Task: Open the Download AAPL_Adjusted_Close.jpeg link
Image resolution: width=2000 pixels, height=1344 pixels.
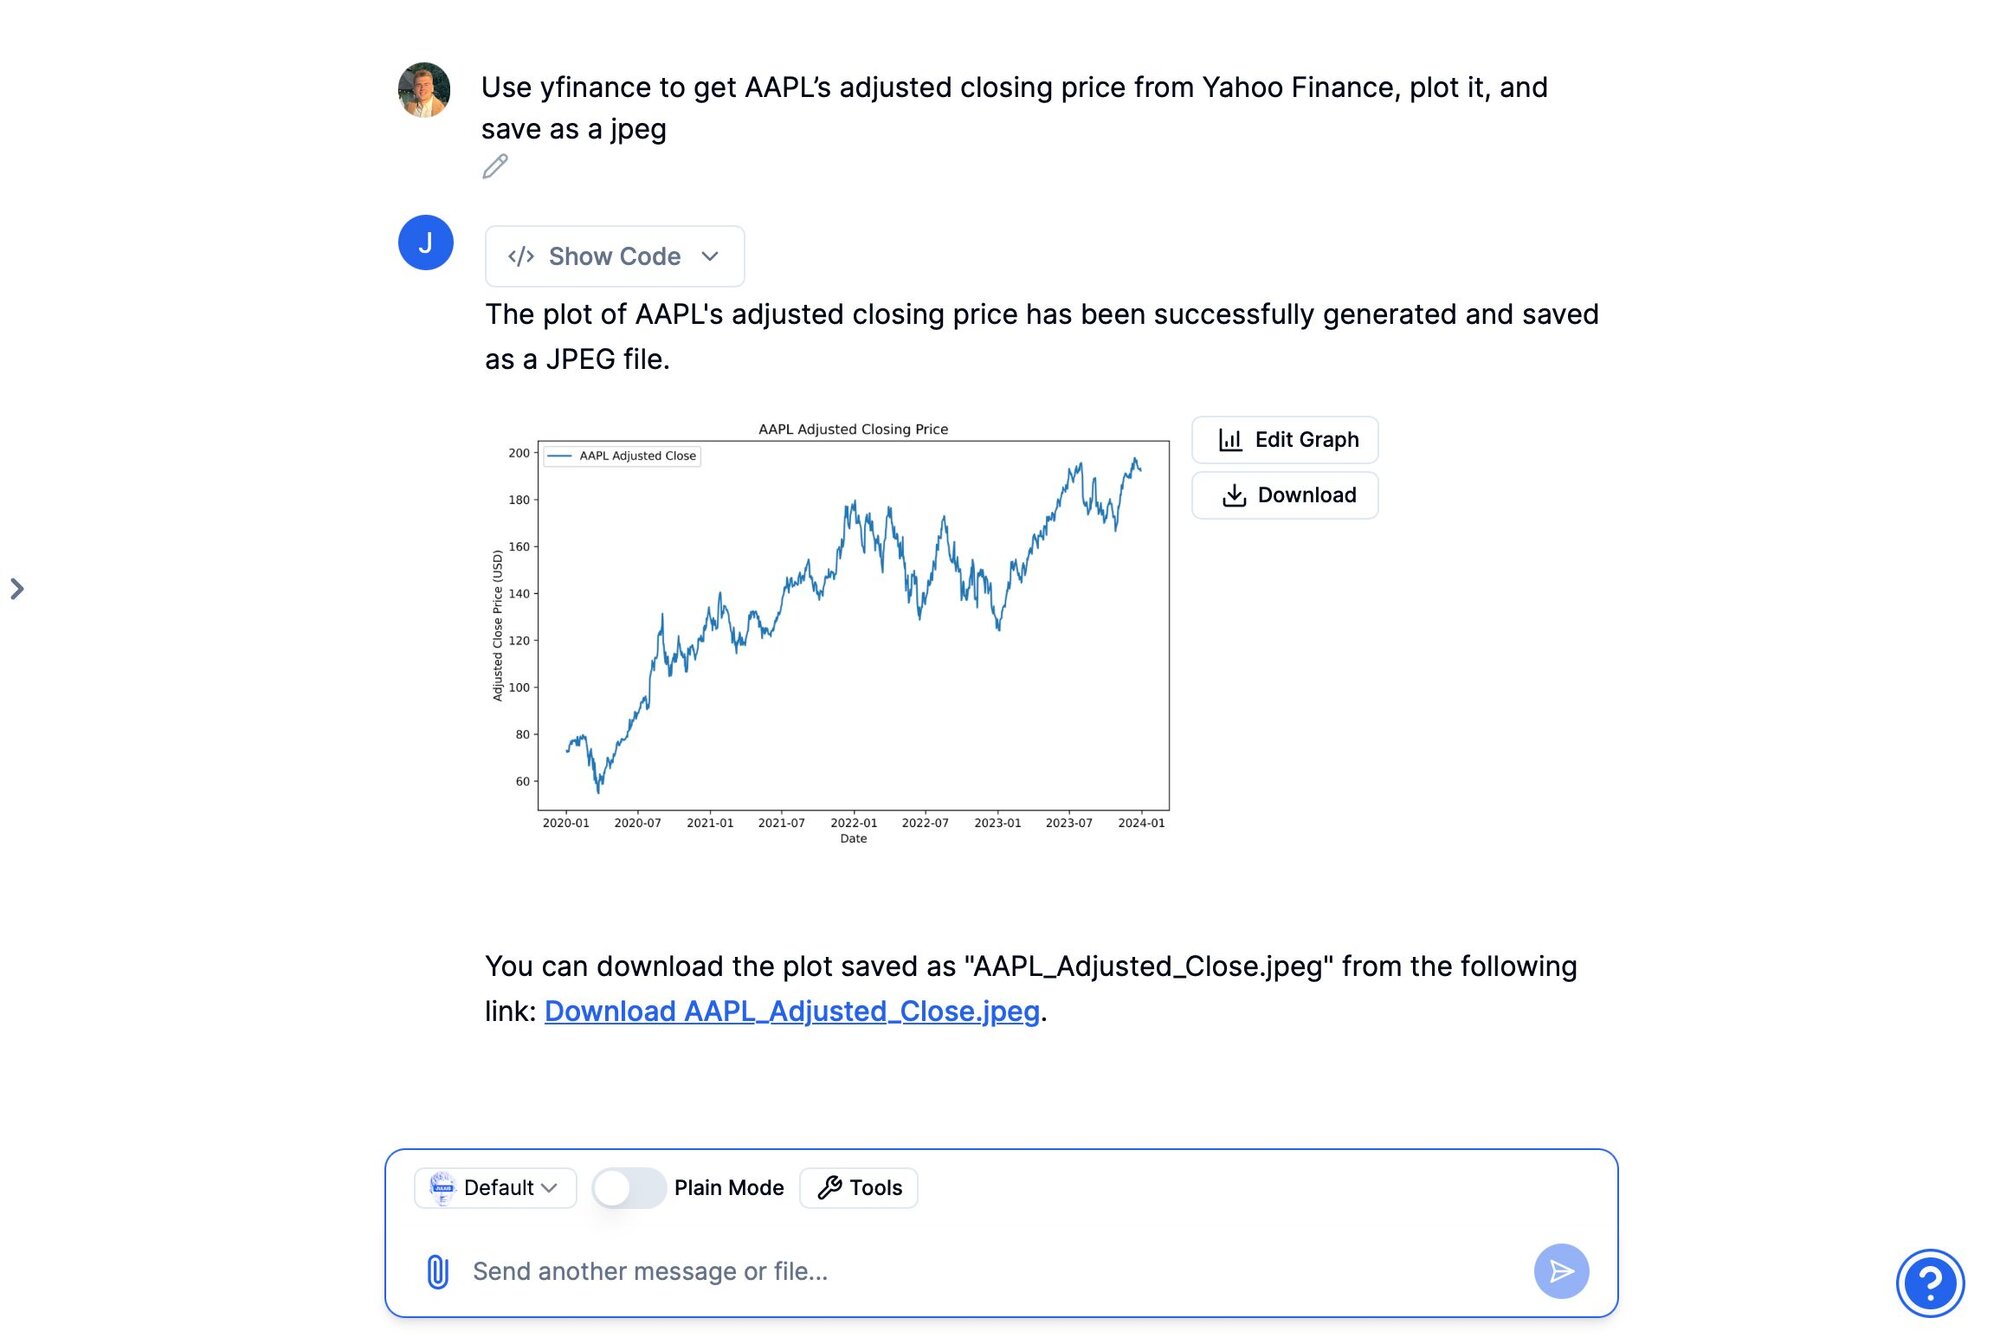Action: [791, 1011]
